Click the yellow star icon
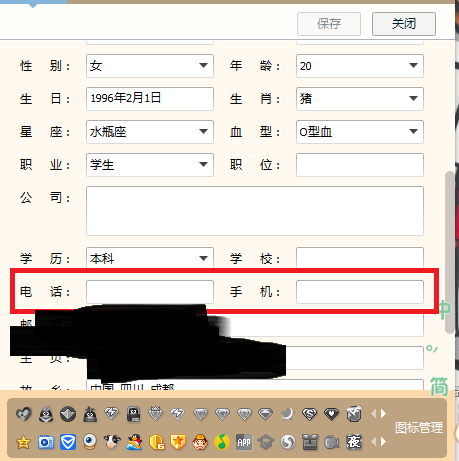The width and height of the screenshot is (459, 461). [x=23, y=442]
